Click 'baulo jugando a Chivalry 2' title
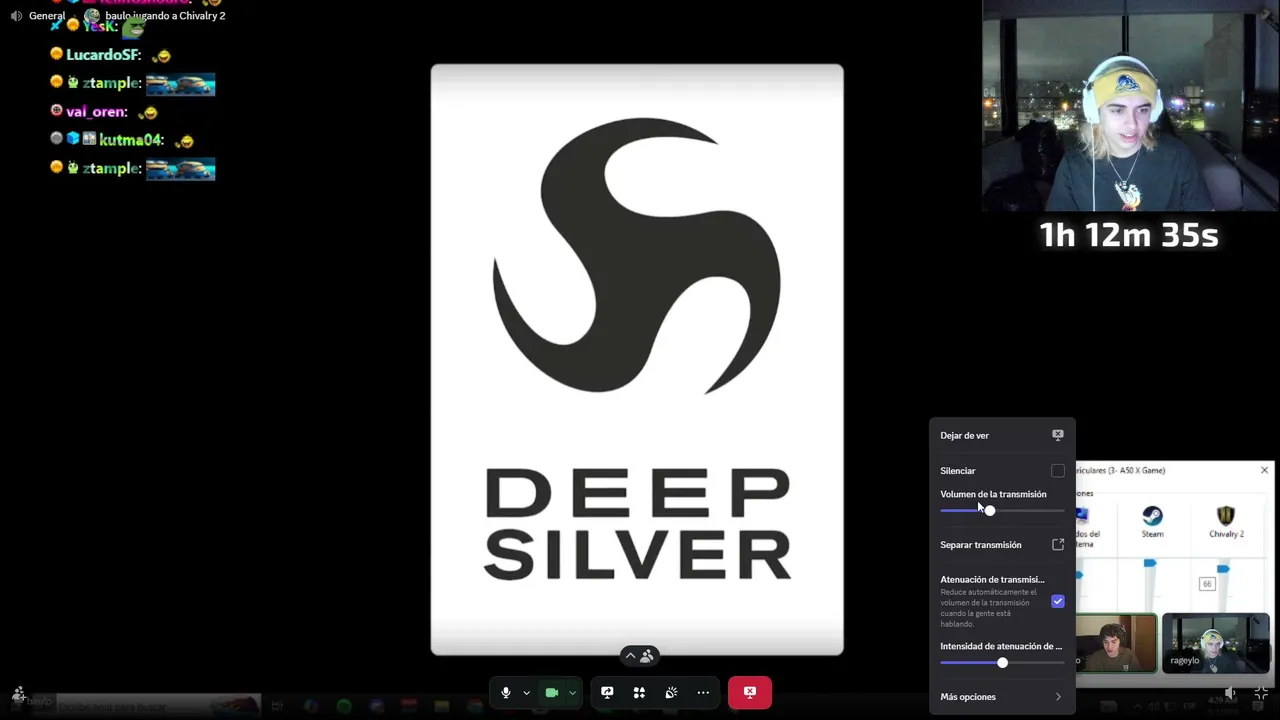The height and width of the screenshot is (720, 1280). (165, 16)
